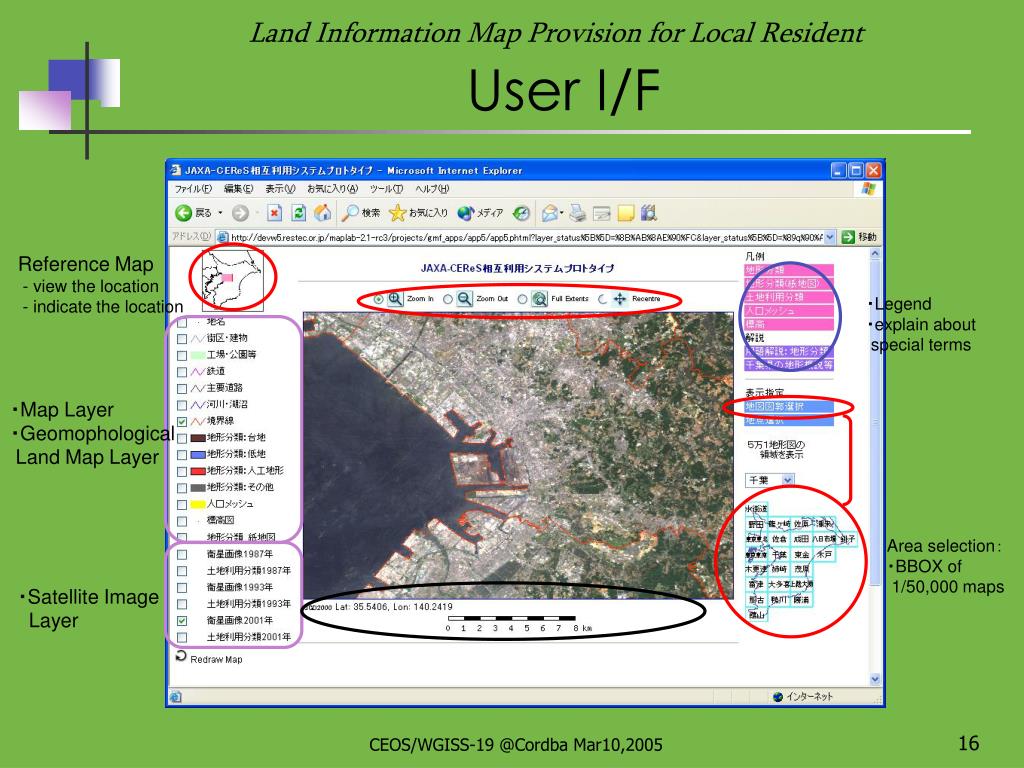Open the ファイル(F) menu

coord(193,189)
